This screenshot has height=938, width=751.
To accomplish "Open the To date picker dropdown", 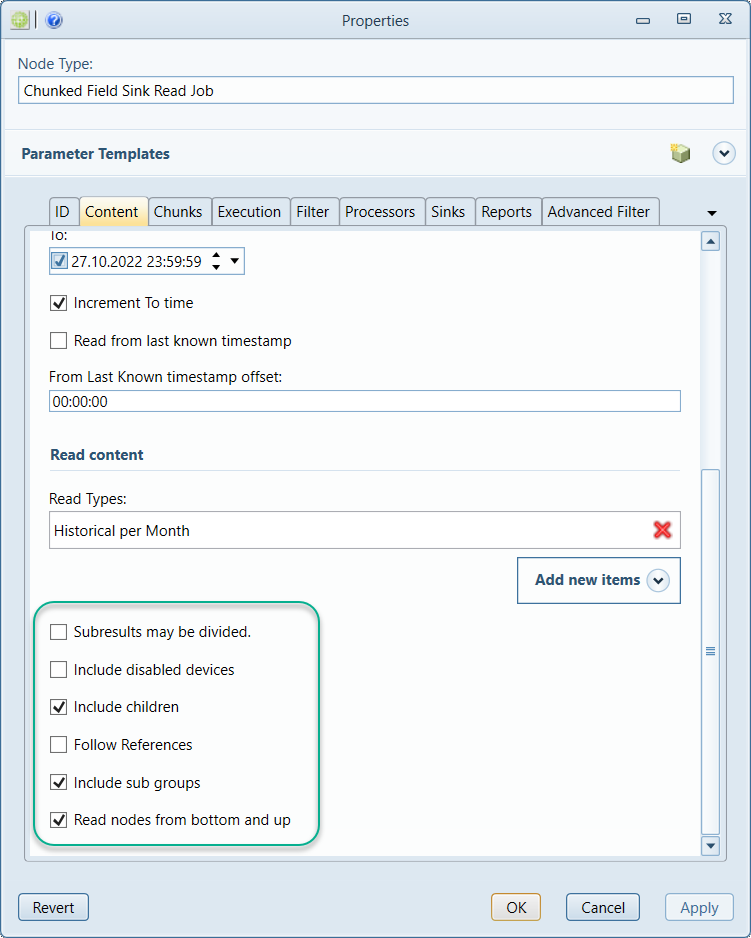I will 235,261.
